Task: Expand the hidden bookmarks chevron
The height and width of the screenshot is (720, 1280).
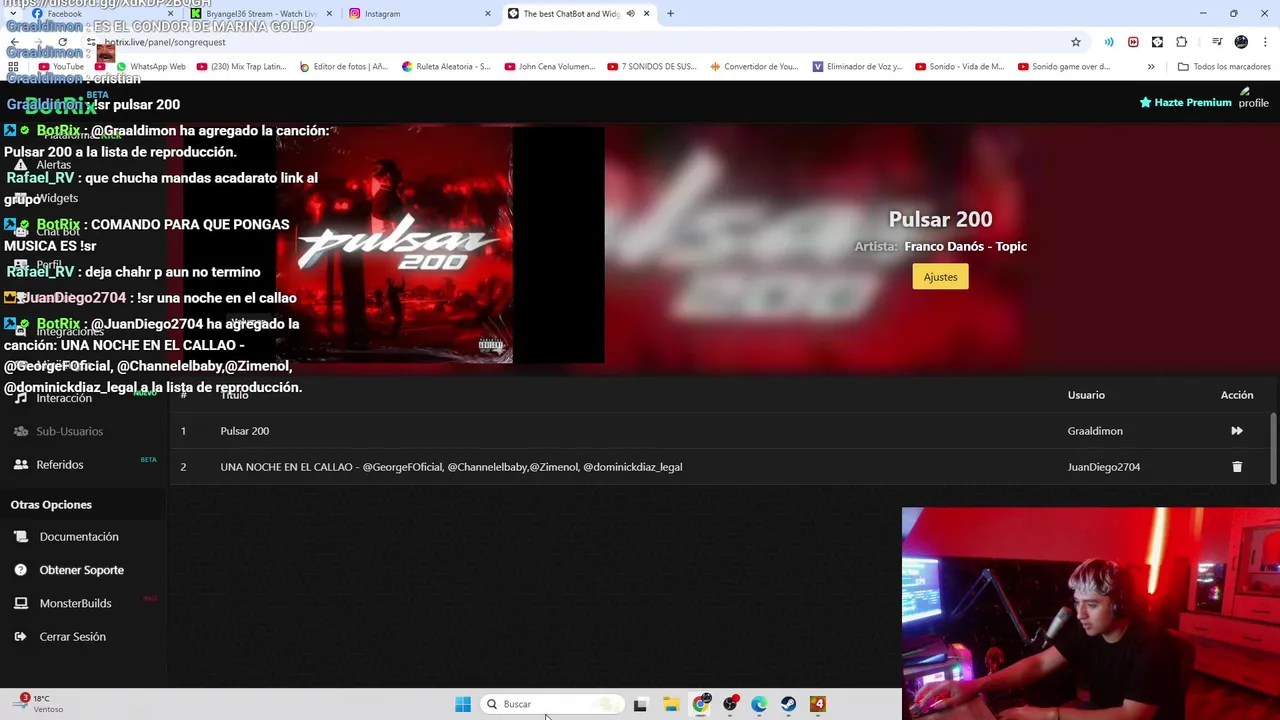Action: pos(1151,67)
